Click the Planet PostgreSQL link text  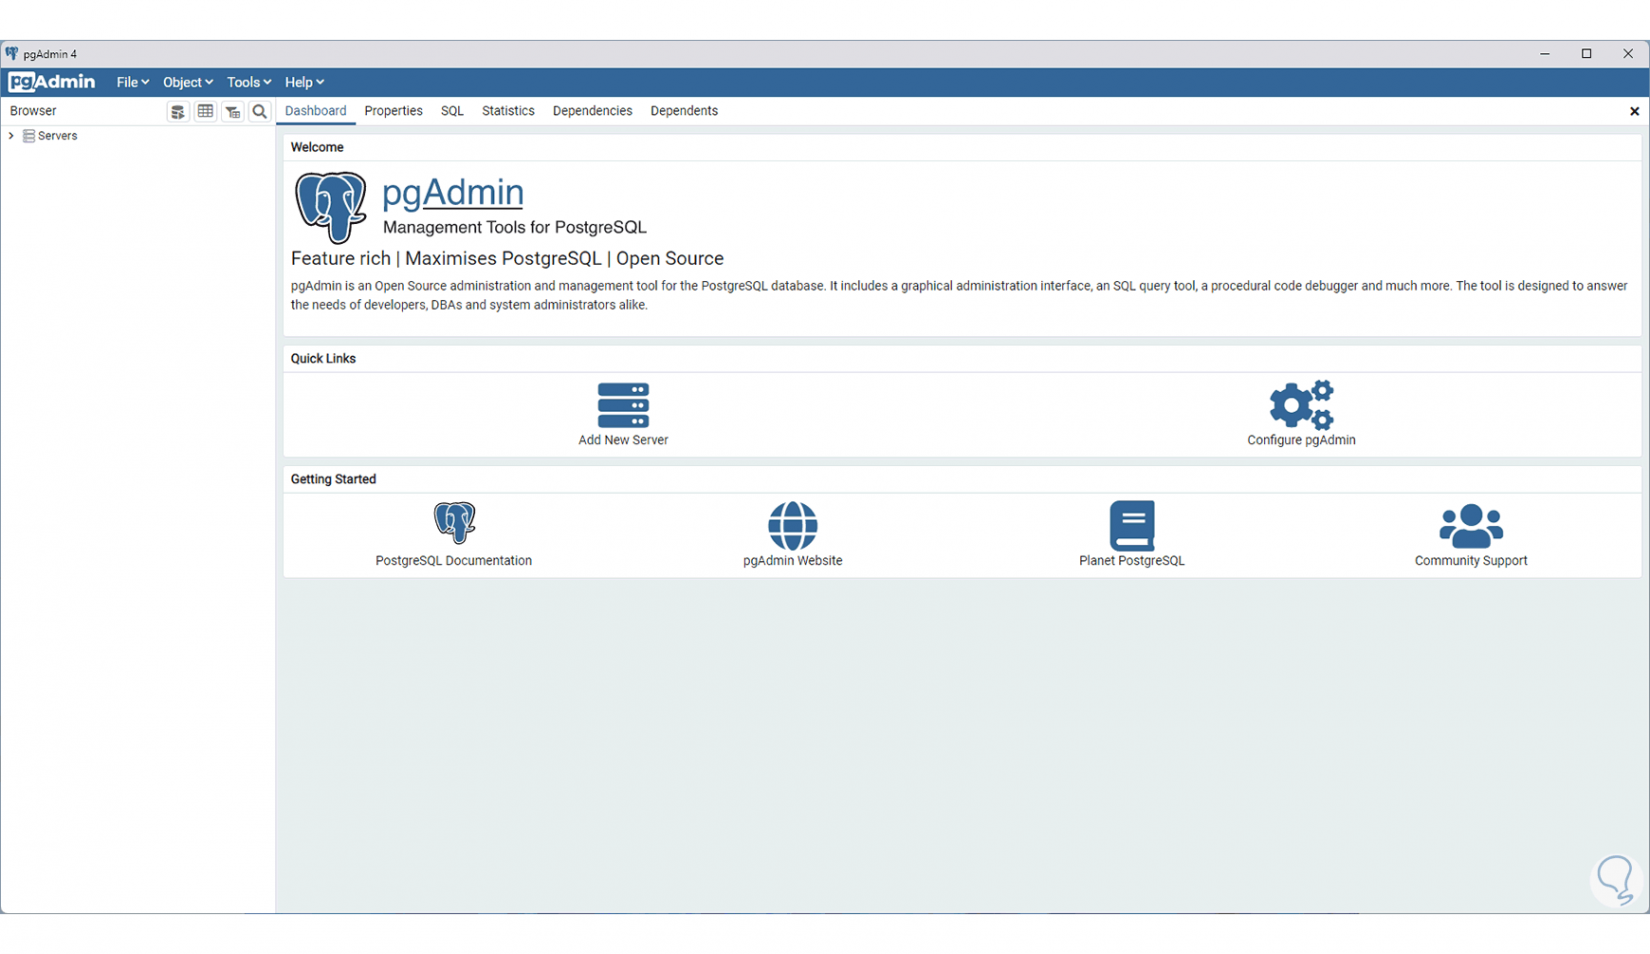[x=1132, y=561]
